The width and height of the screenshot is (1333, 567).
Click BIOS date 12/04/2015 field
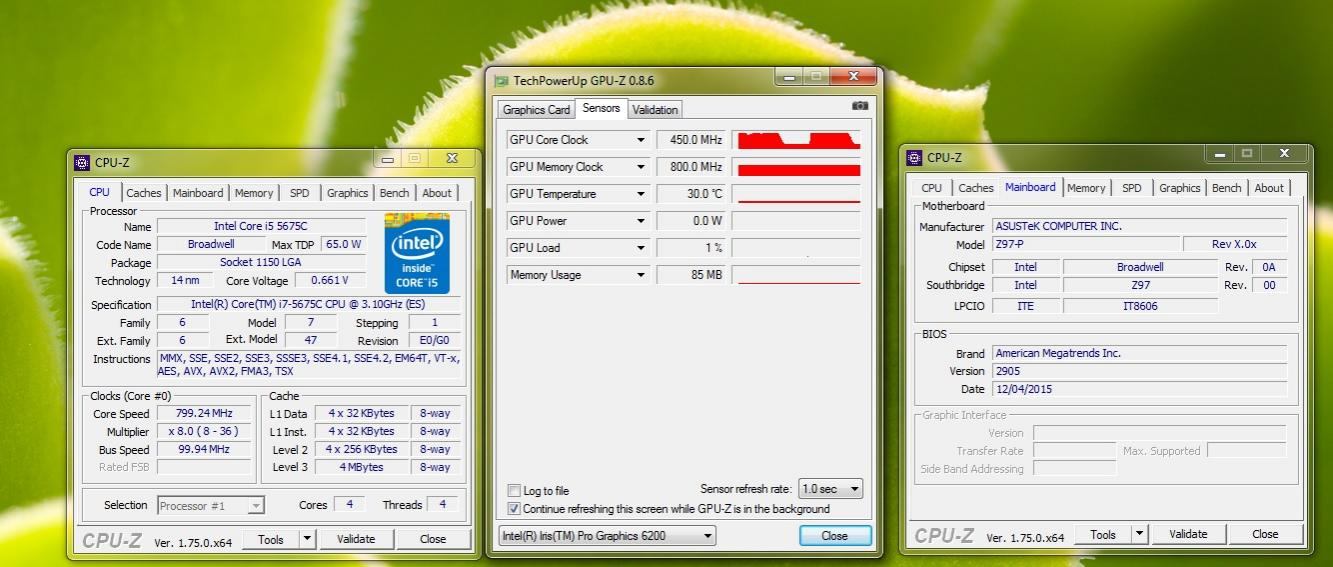1138,389
